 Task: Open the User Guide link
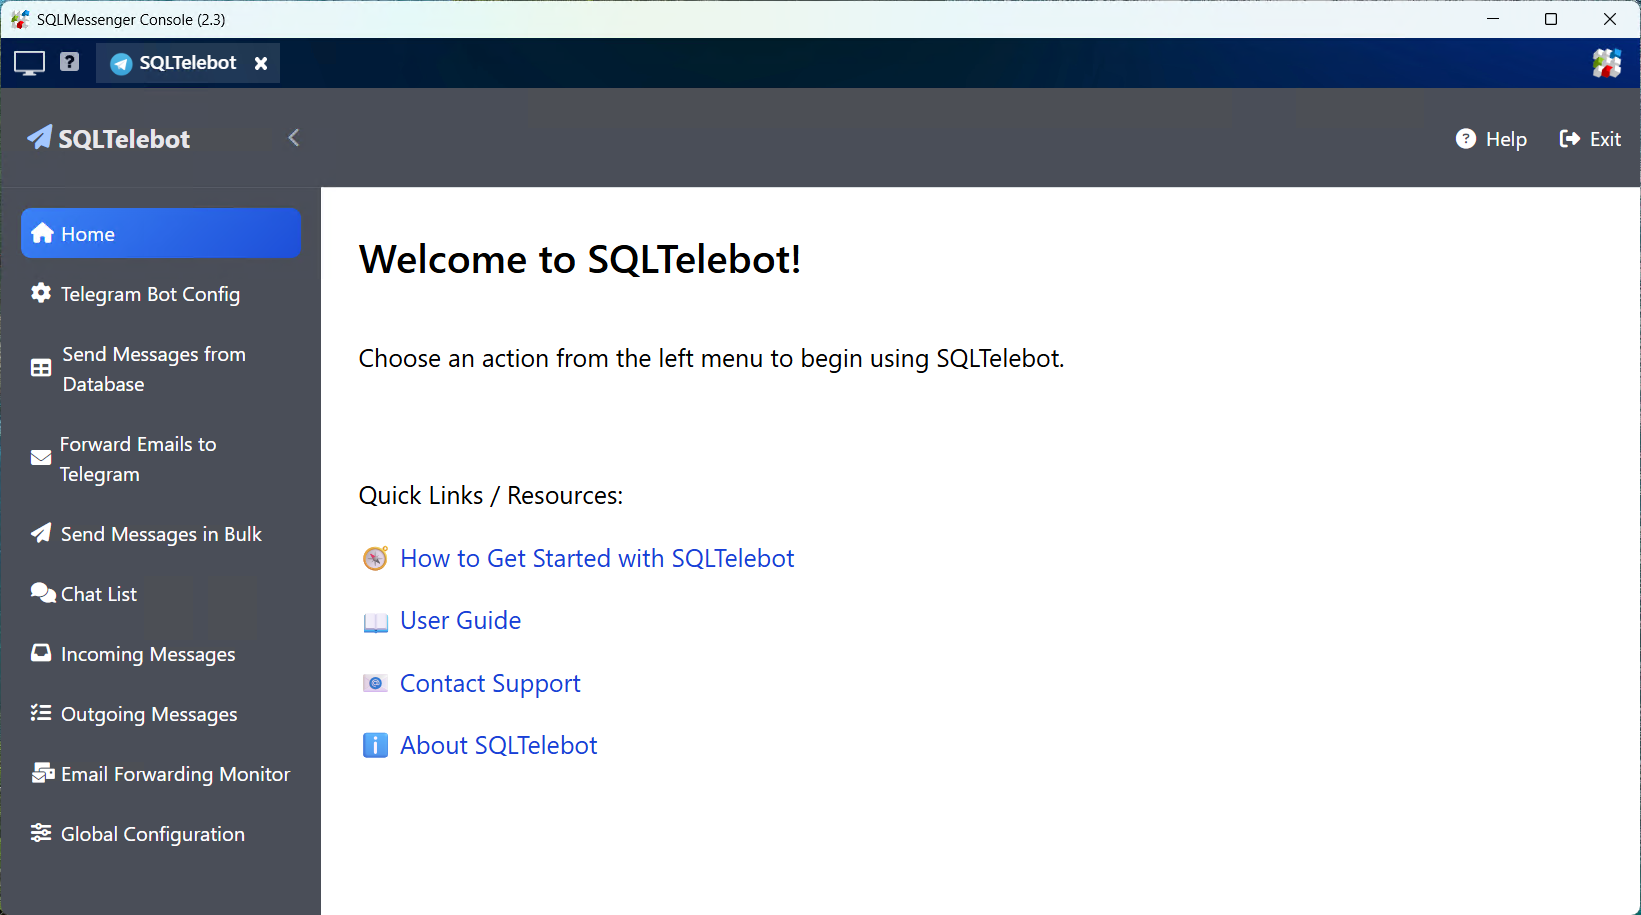460,620
